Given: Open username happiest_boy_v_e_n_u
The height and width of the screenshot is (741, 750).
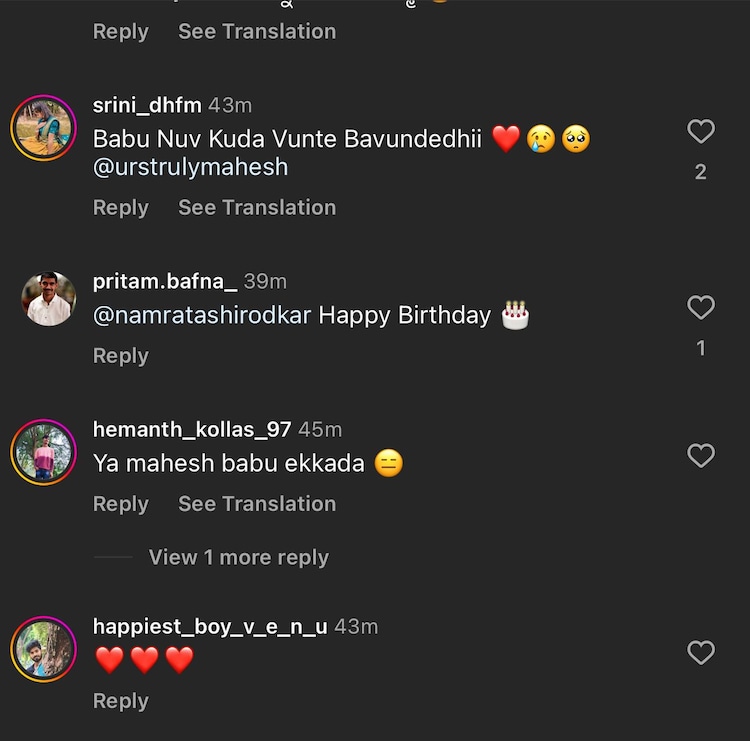Looking at the screenshot, I should click(210, 627).
